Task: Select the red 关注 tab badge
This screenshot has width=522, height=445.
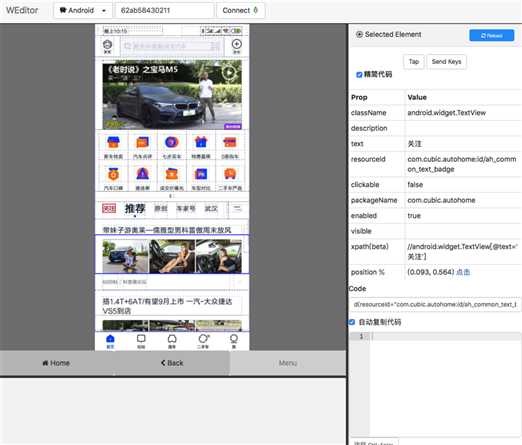Action: tap(109, 209)
